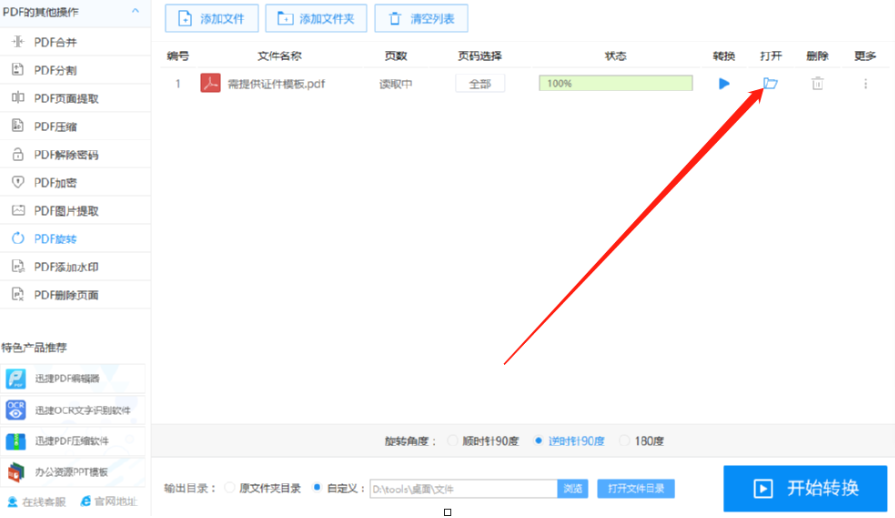Click the 清空列表 button
The width and height of the screenshot is (895, 518).
pos(421,19)
